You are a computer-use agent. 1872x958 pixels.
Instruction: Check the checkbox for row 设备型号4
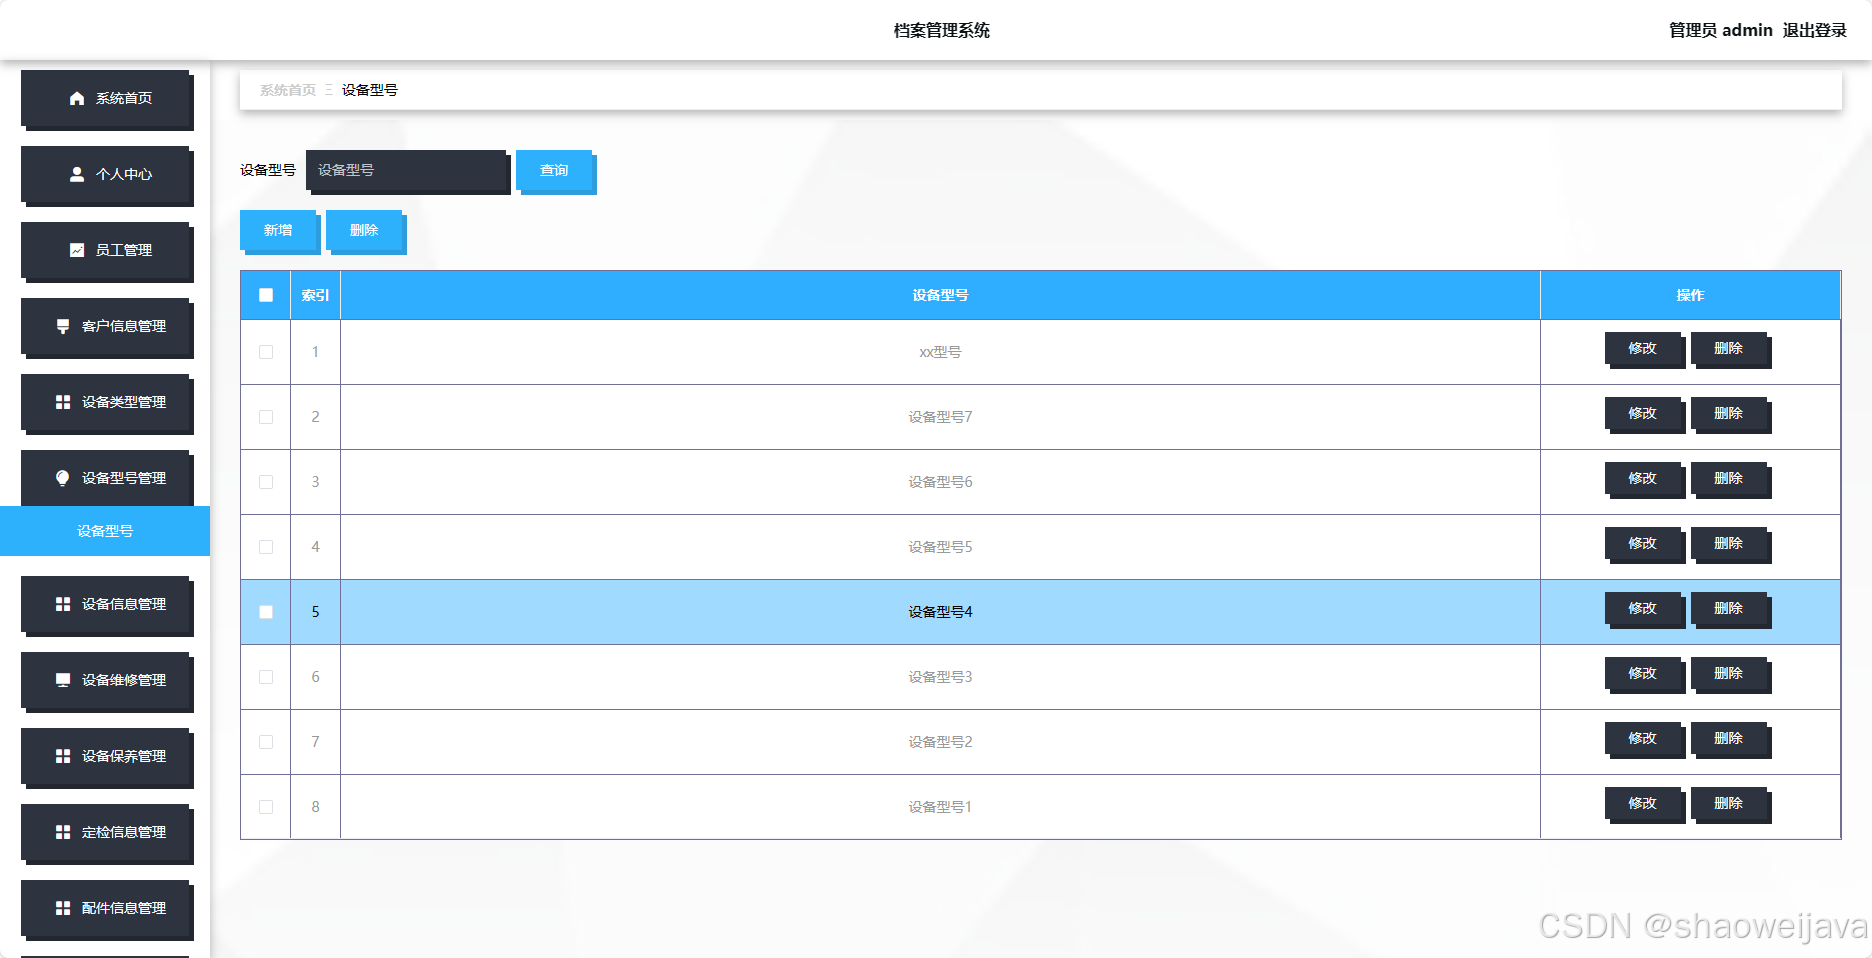pos(266,612)
